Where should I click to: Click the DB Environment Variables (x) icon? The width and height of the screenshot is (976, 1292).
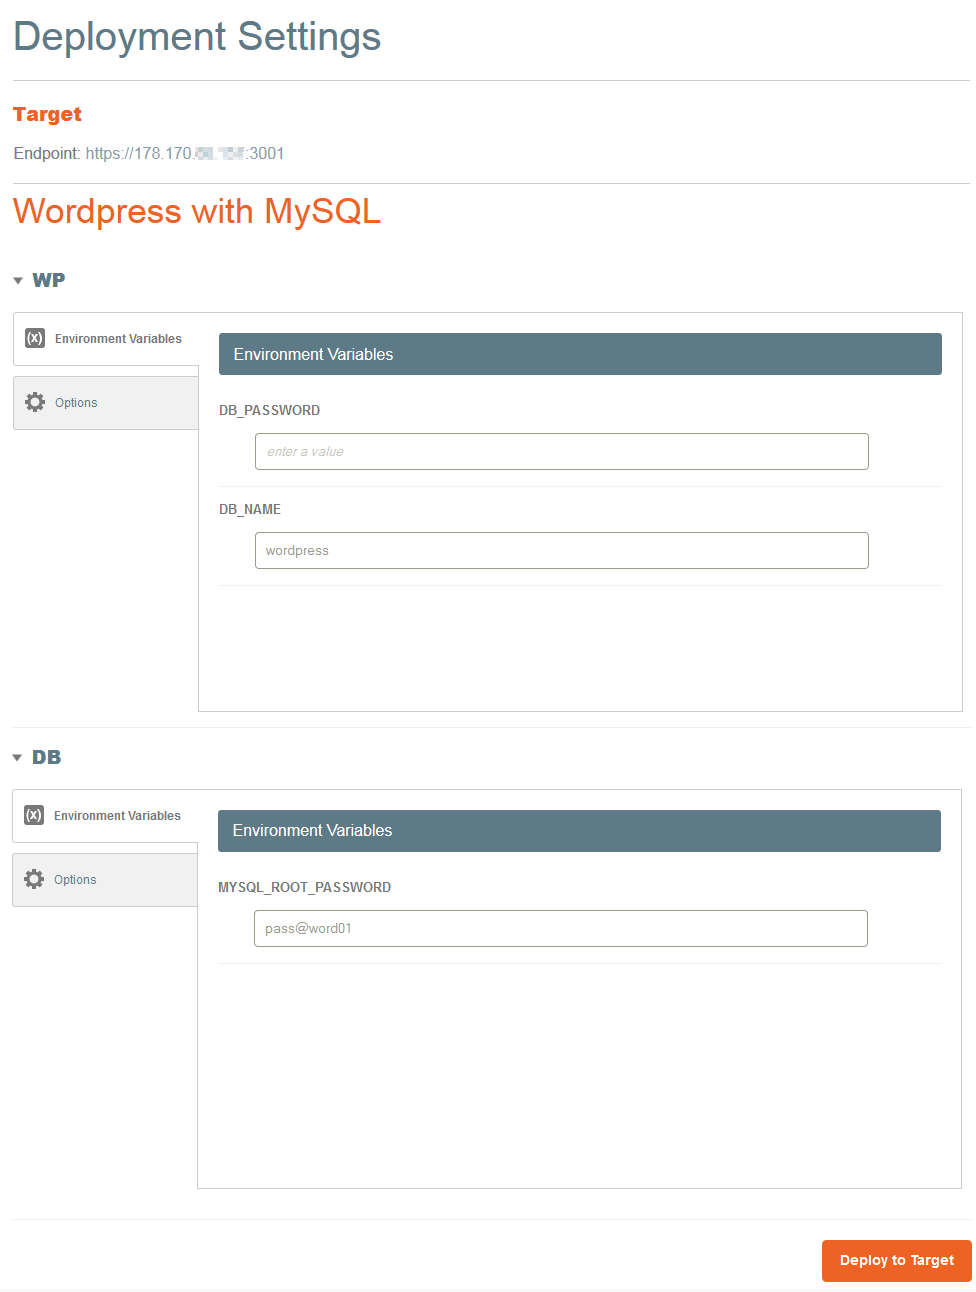(34, 815)
